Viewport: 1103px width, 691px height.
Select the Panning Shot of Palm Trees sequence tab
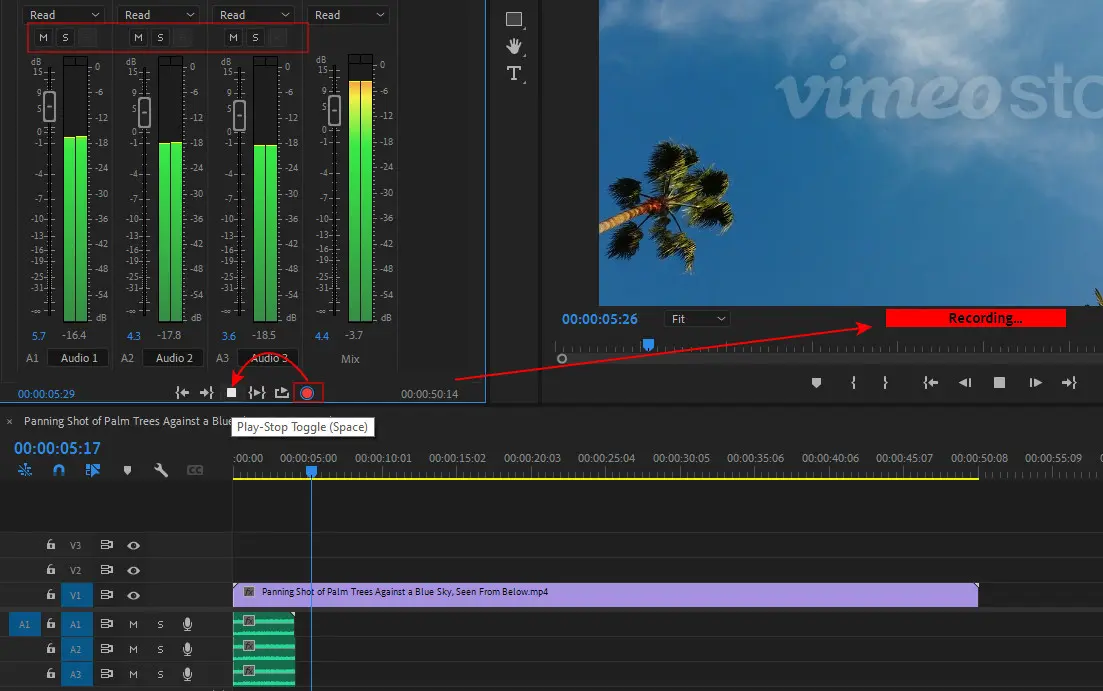pyautogui.click(x=127, y=421)
